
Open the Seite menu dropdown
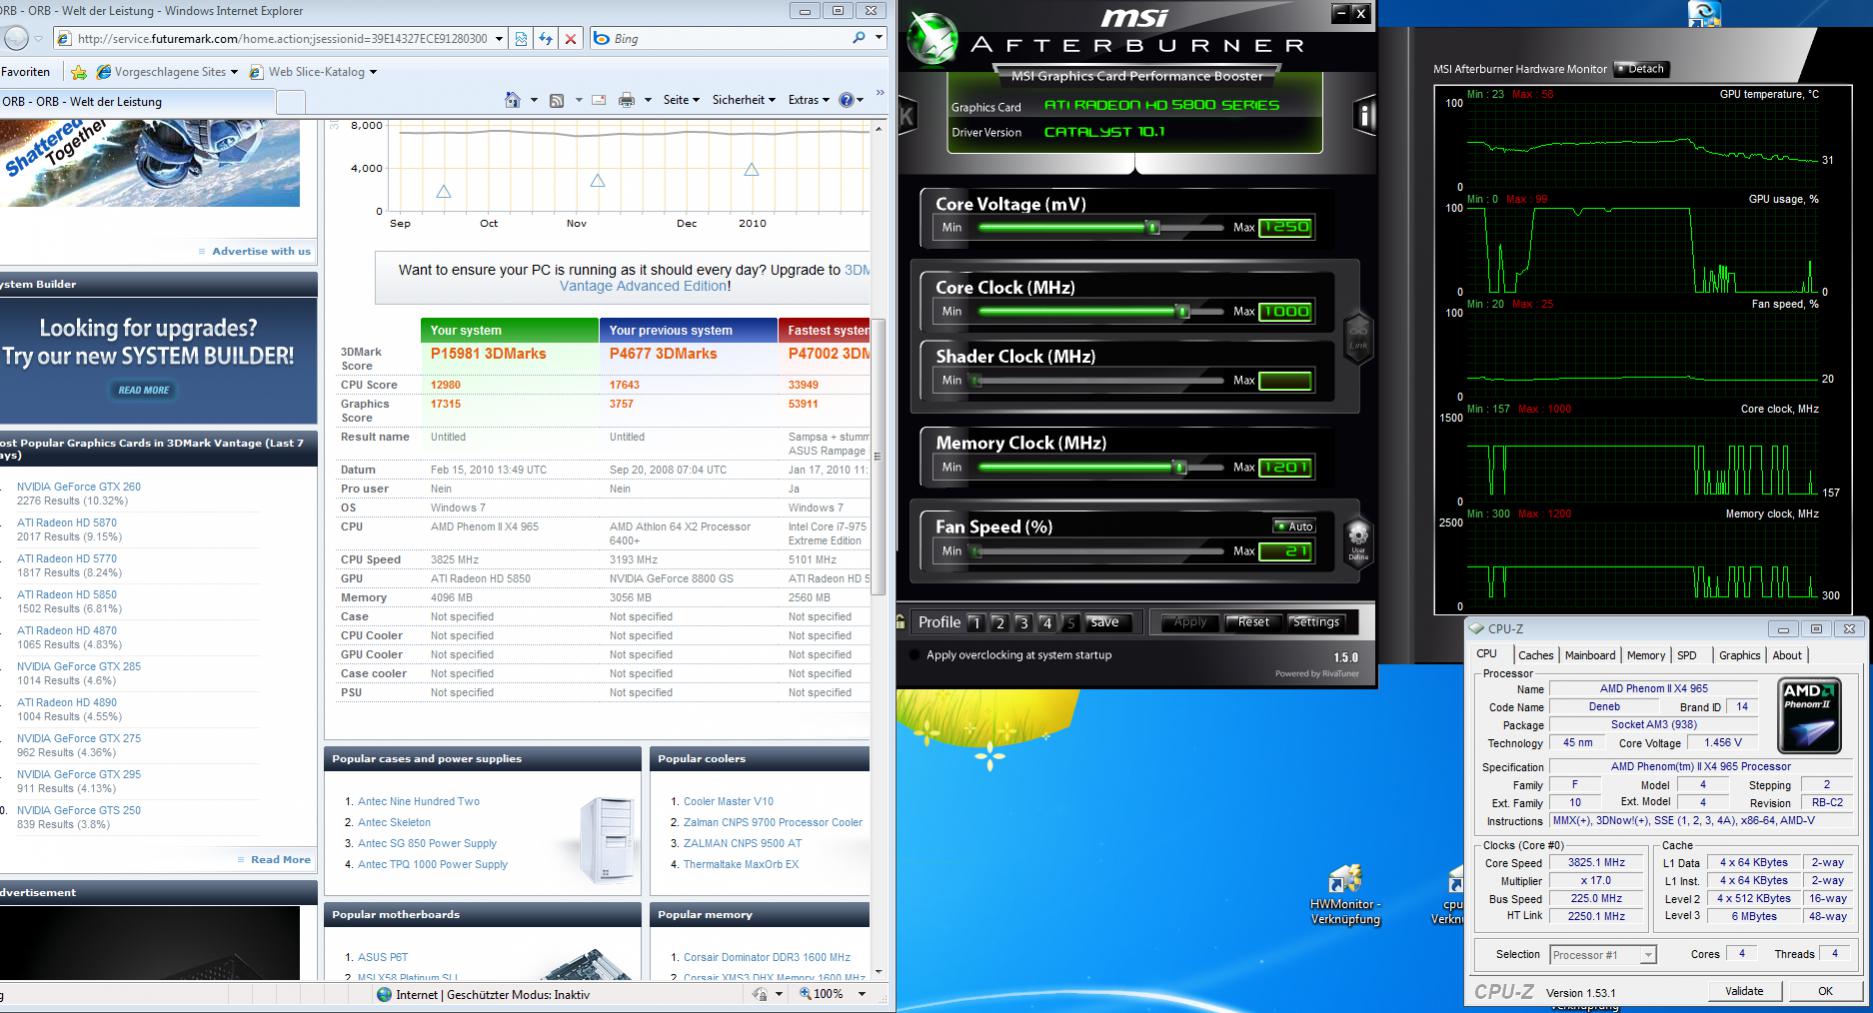coord(681,100)
